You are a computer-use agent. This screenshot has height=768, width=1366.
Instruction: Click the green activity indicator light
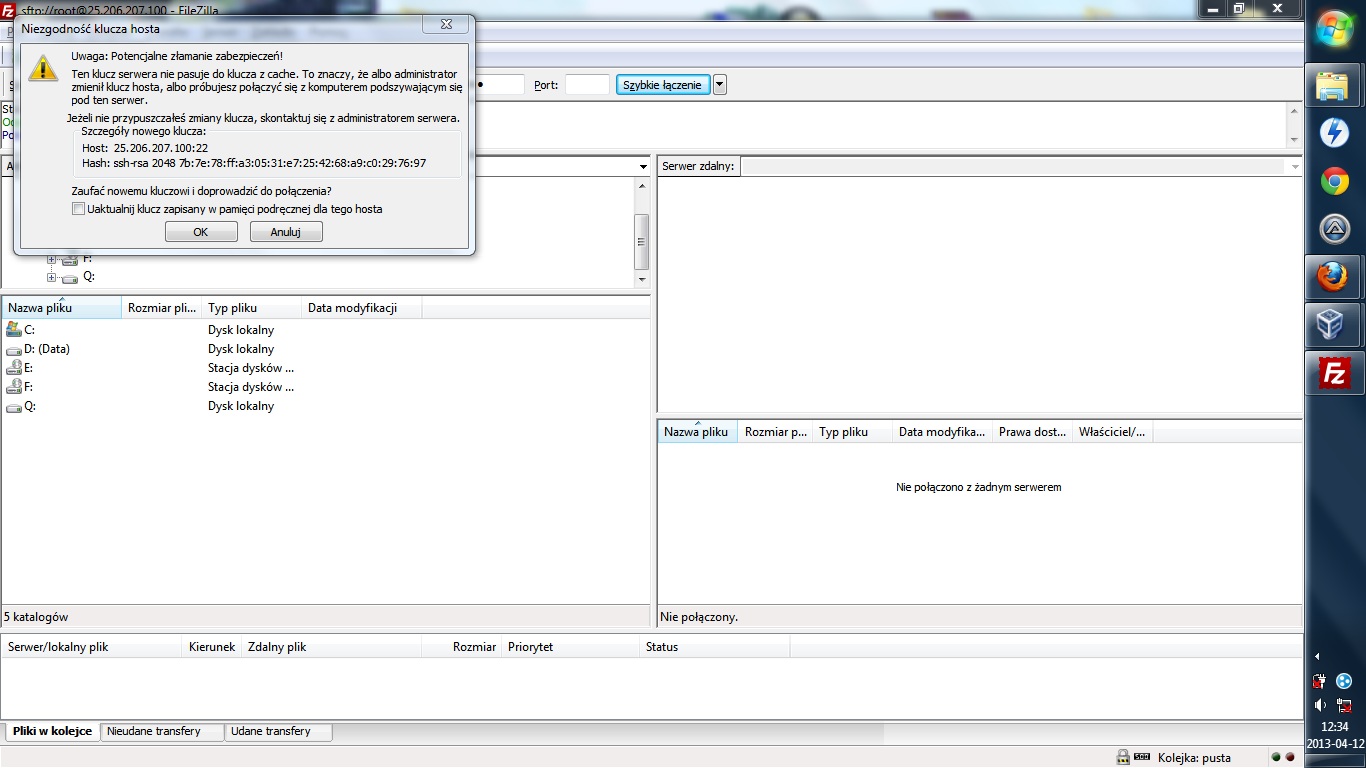point(1276,757)
